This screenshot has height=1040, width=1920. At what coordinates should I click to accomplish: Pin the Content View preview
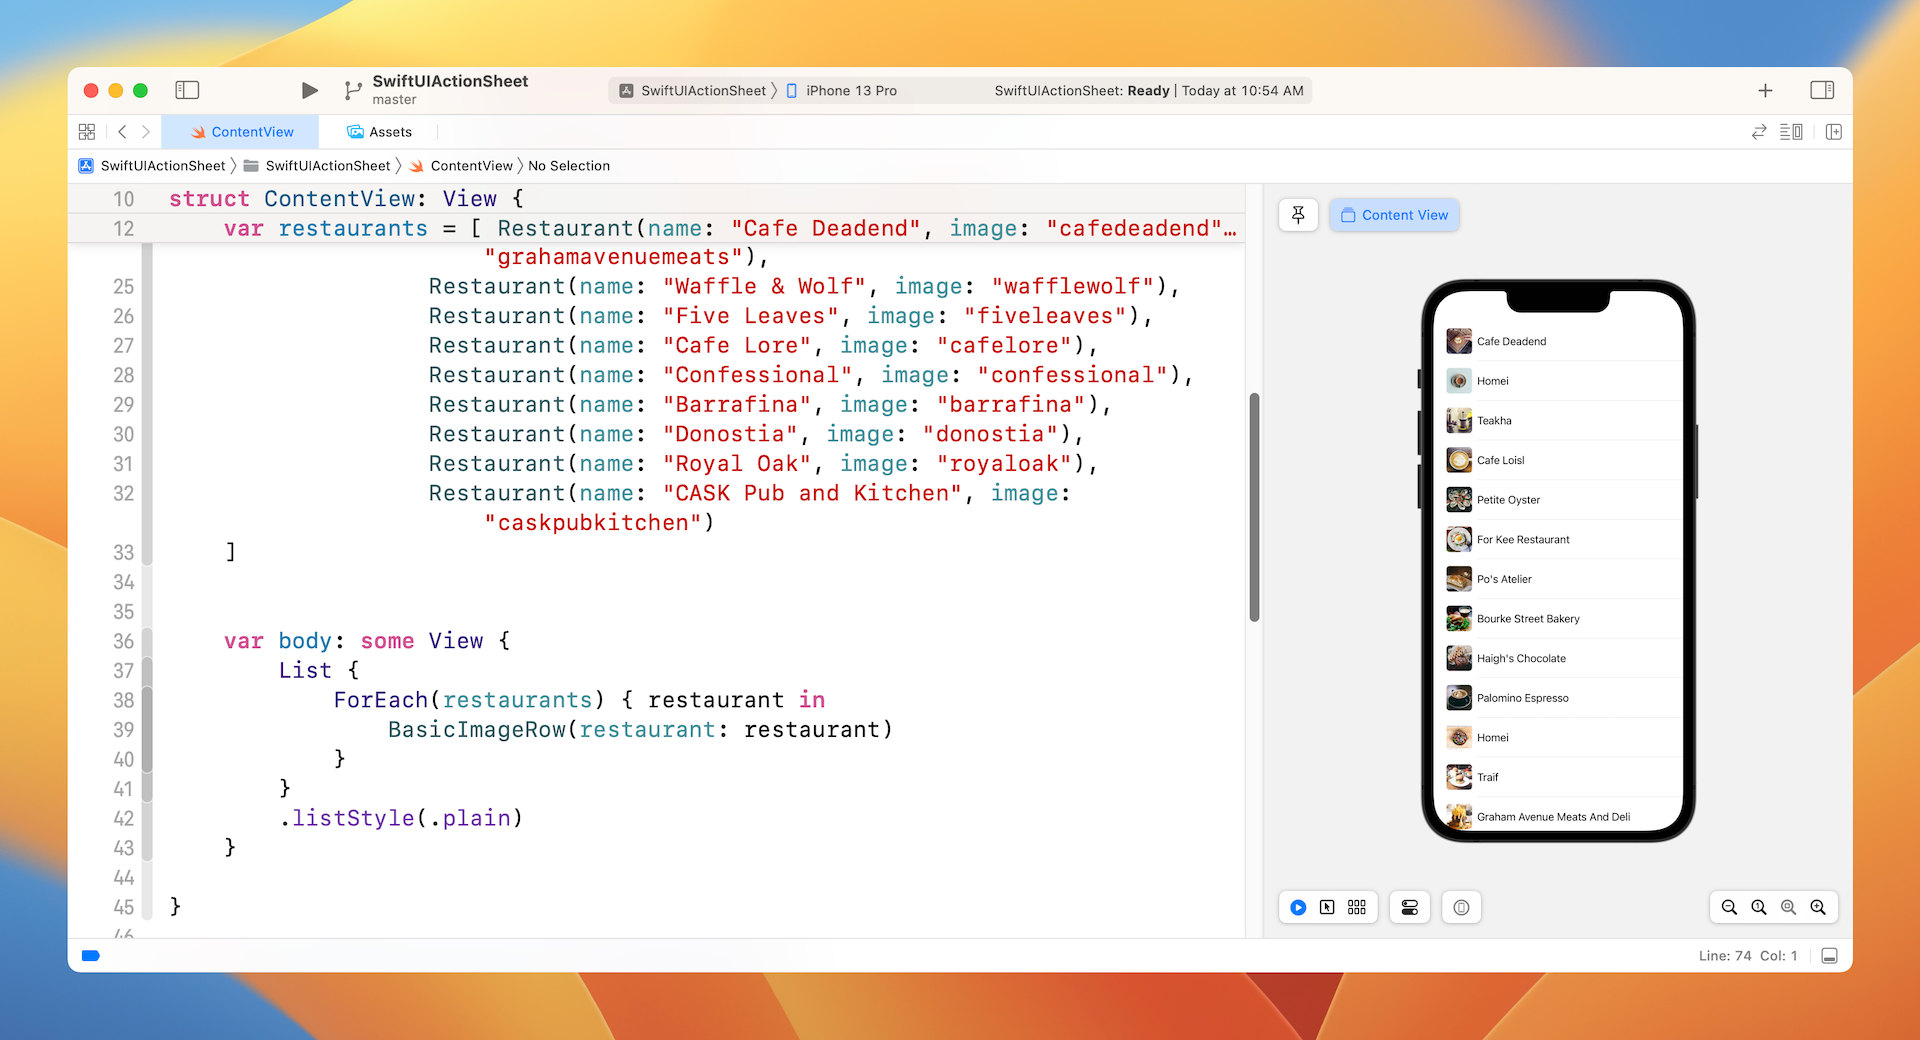(1297, 214)
